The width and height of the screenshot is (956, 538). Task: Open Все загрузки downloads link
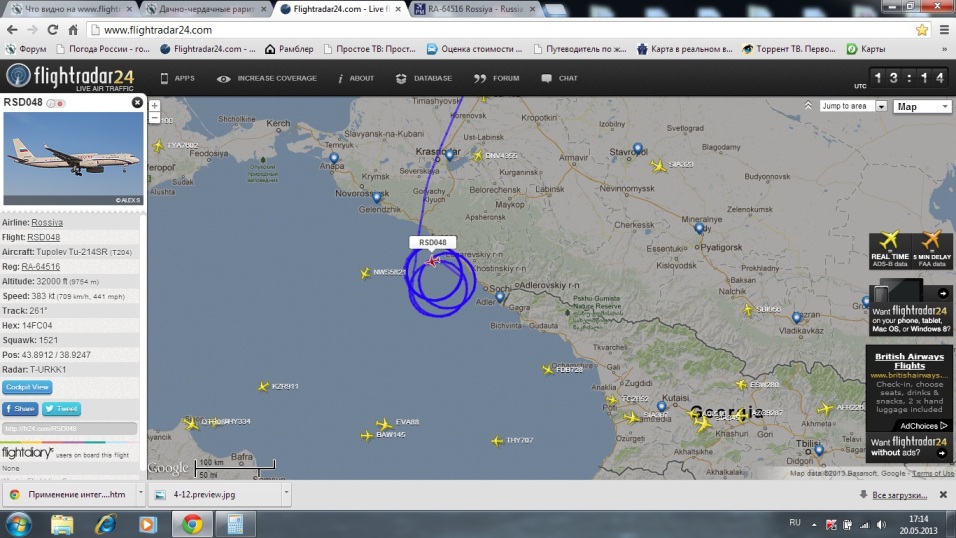[899, 495]
